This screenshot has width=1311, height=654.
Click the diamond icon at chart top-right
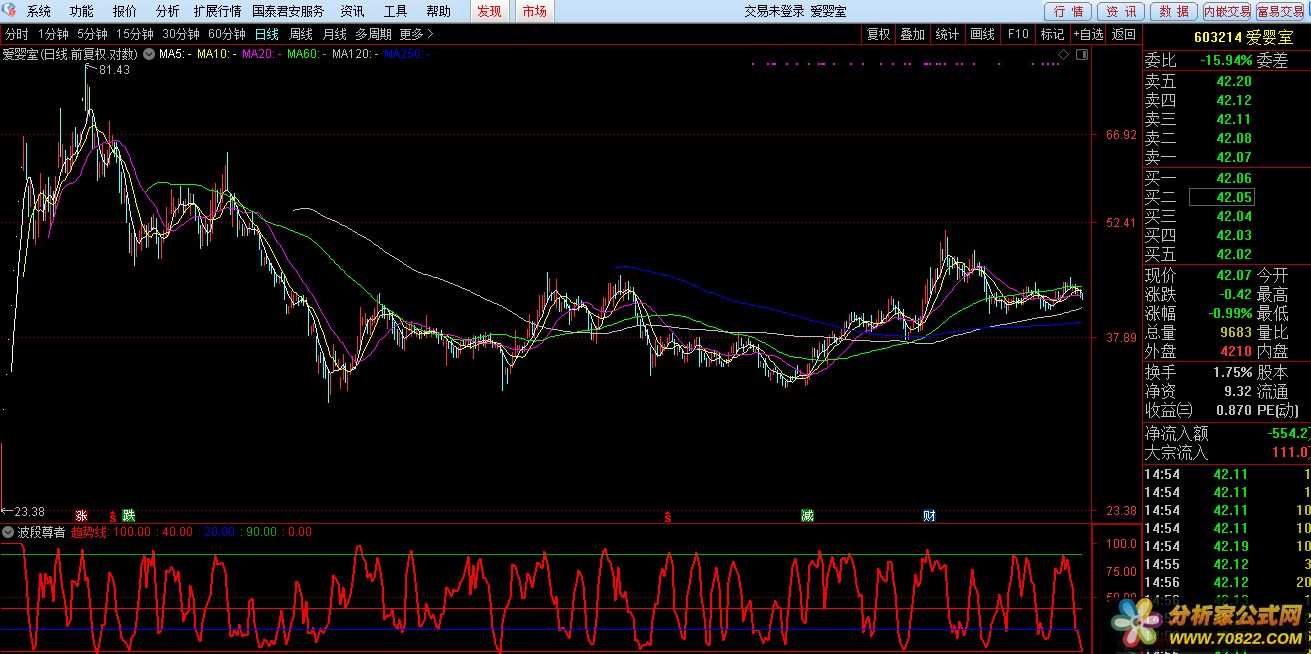point(1063,53)
